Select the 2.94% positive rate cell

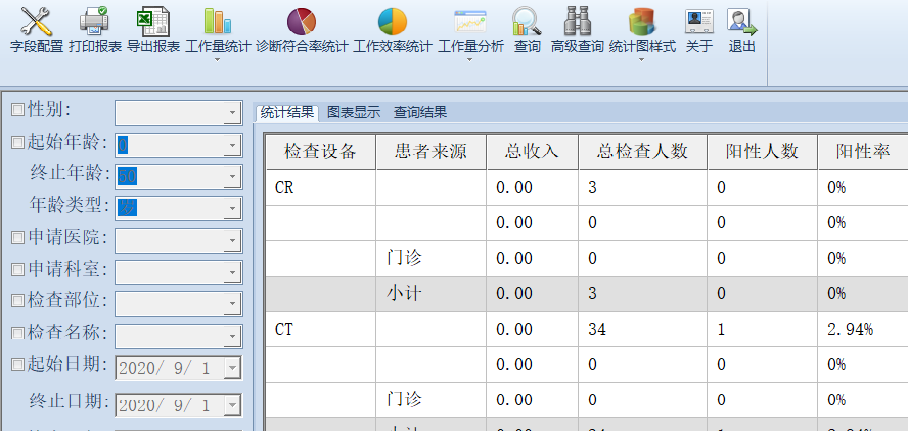[x=863, y=330]
